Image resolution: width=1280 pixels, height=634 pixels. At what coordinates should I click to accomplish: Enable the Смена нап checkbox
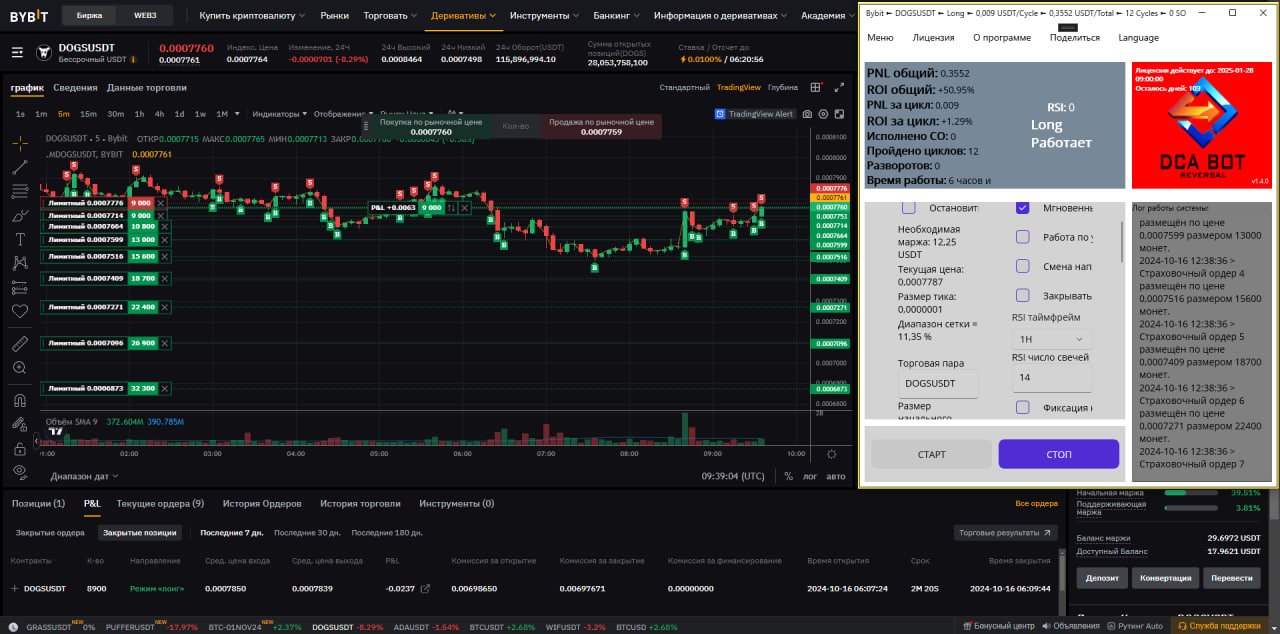click(x=1023, y=266)
